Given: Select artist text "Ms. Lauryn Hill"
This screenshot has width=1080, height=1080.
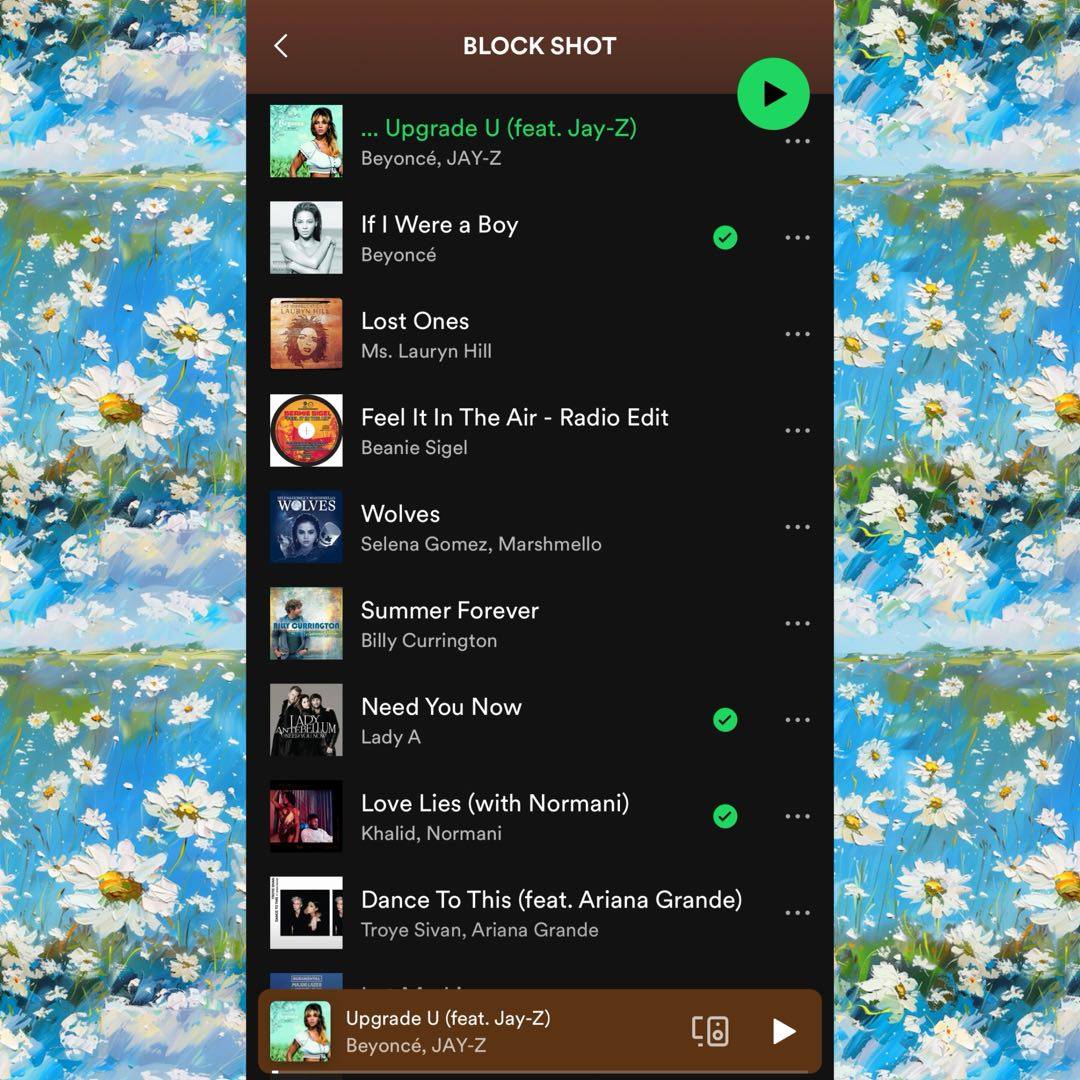Looking at the screenshot, I should tap(426, 351).
